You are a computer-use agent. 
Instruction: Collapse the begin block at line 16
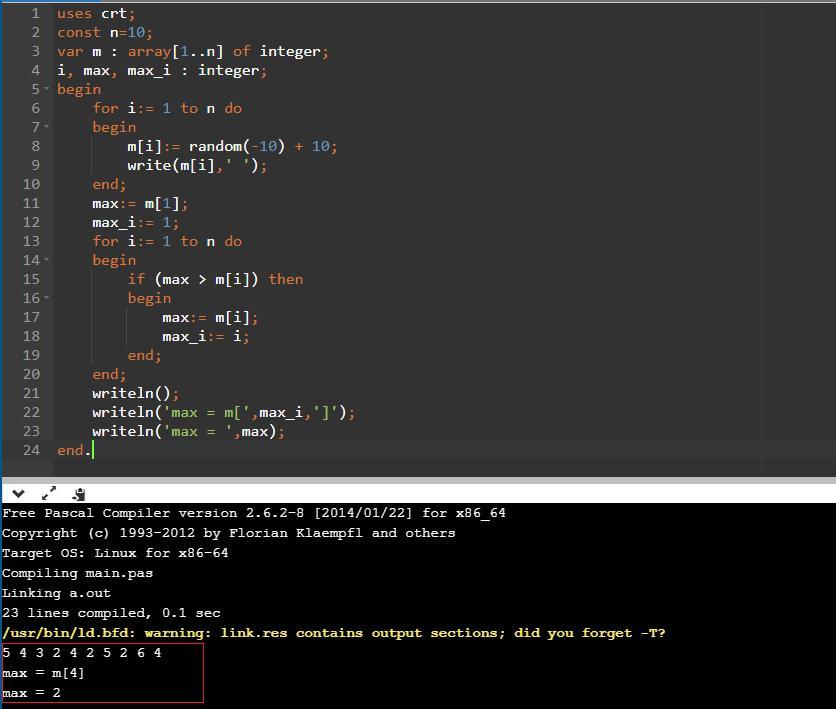point(46,298)
